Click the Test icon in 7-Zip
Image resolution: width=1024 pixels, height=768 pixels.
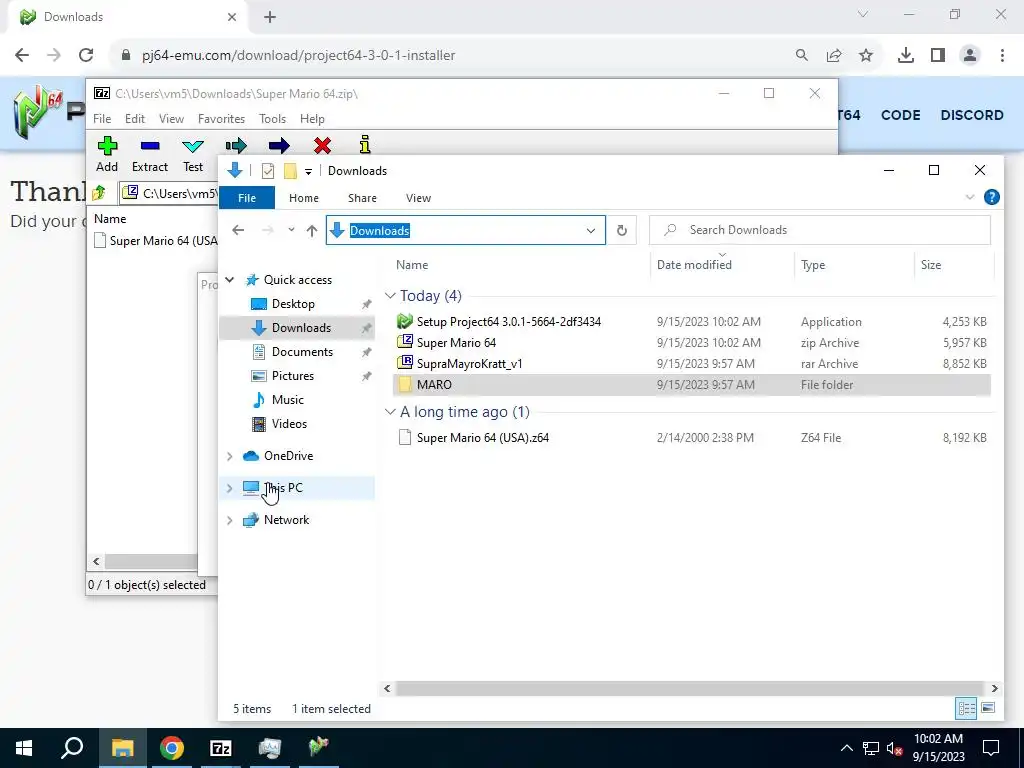(x=193, y=146)
